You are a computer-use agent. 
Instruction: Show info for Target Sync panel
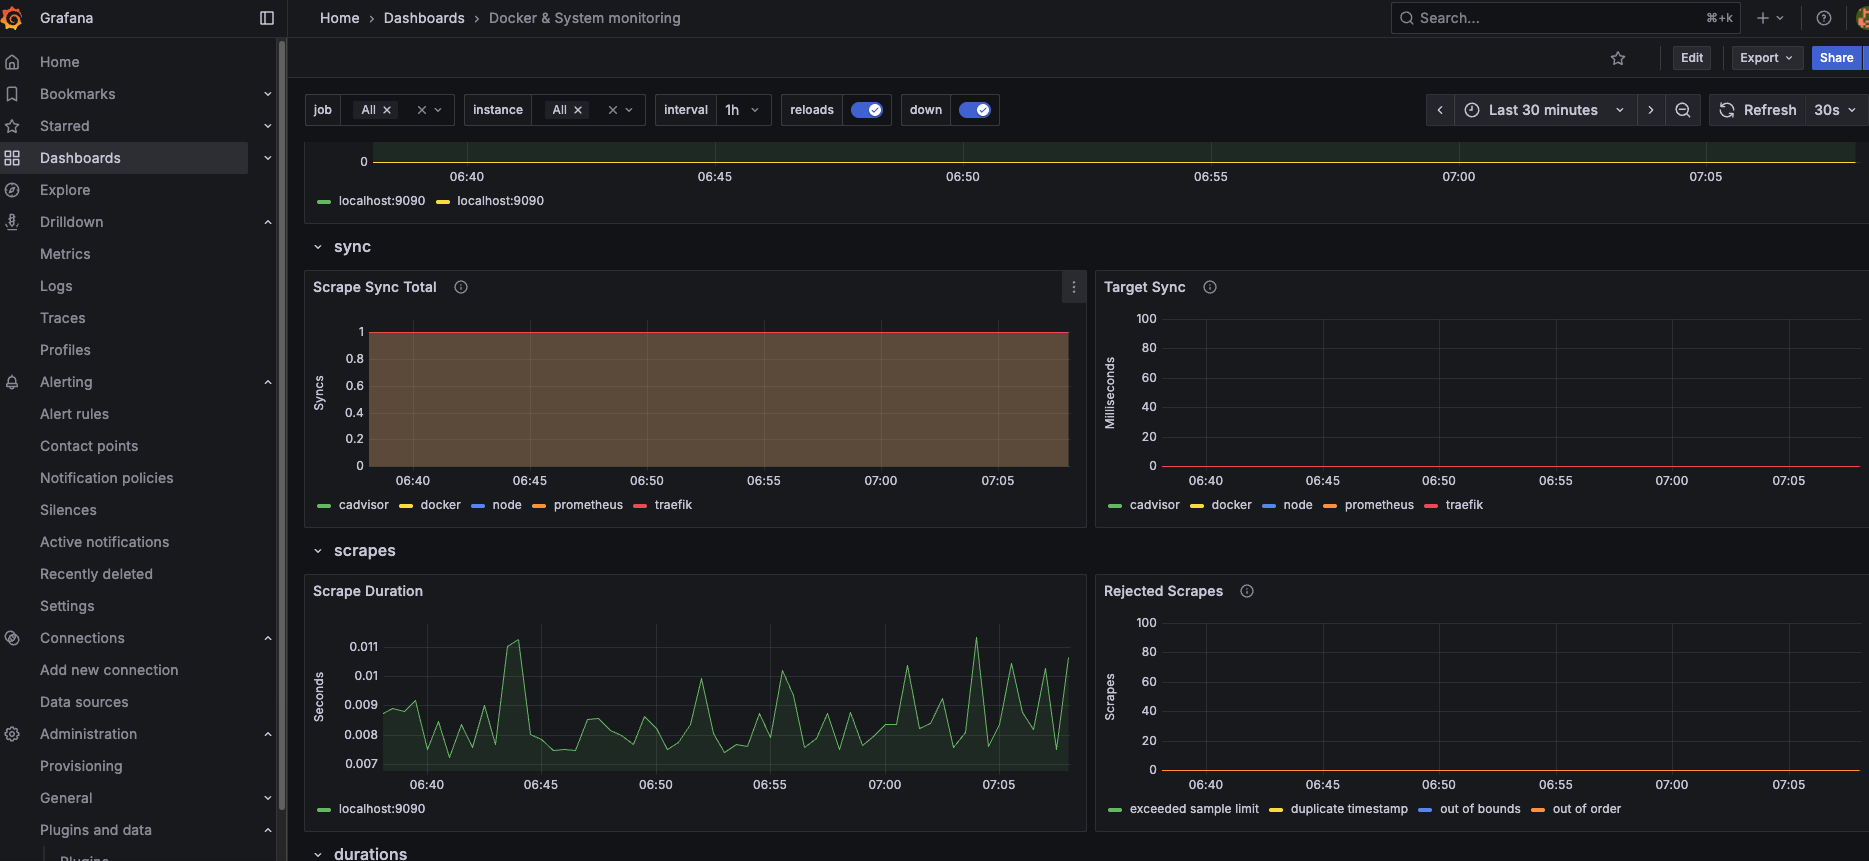[x=1210, y=287]
